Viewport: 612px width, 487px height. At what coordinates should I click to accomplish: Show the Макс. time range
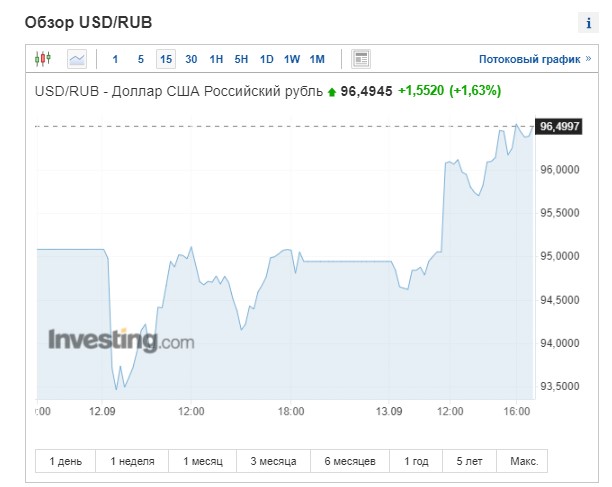click(x=523, y=461)
